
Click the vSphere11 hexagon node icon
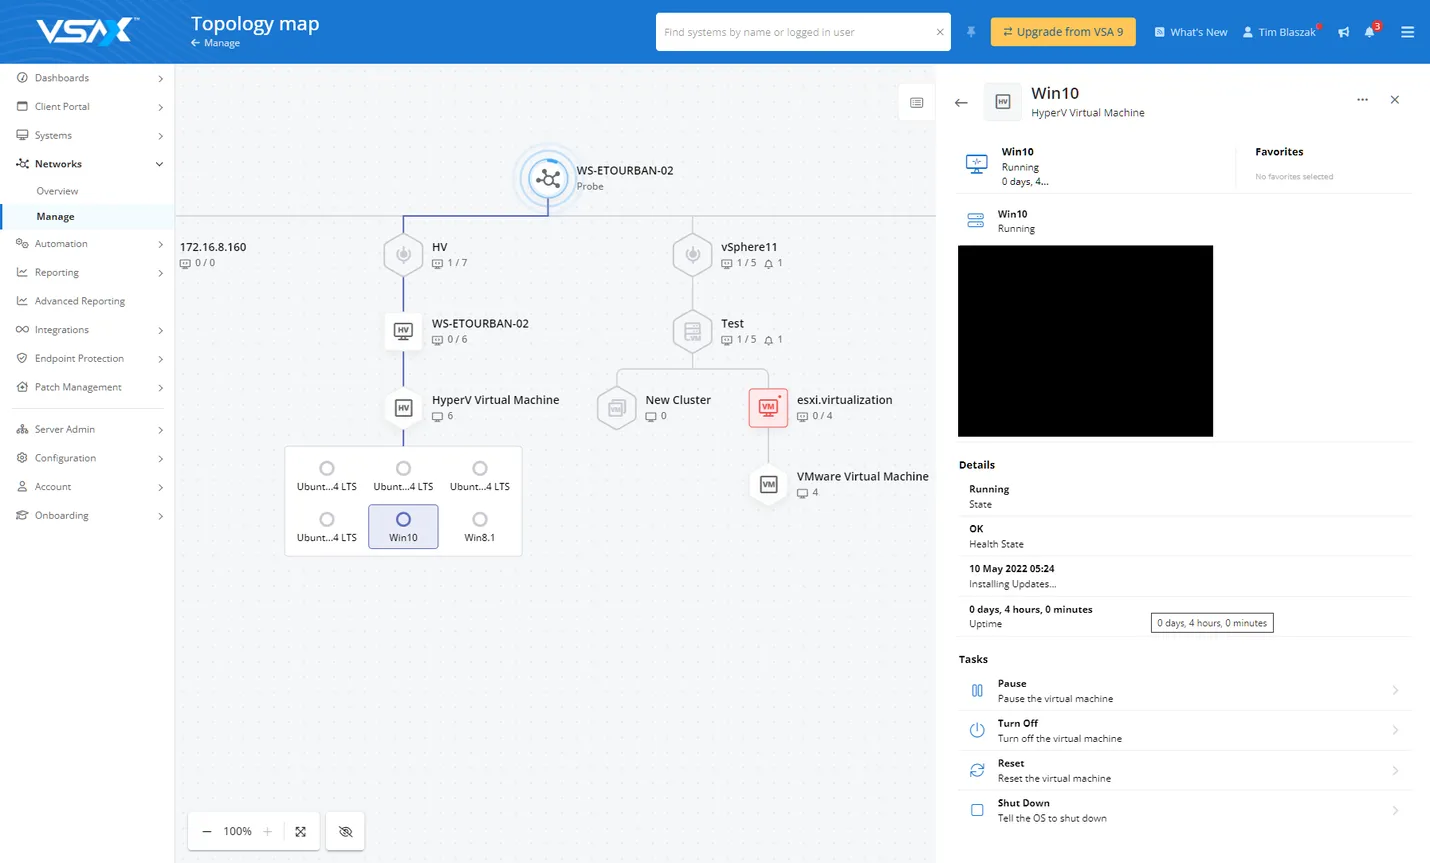click(x=692, y=255)
